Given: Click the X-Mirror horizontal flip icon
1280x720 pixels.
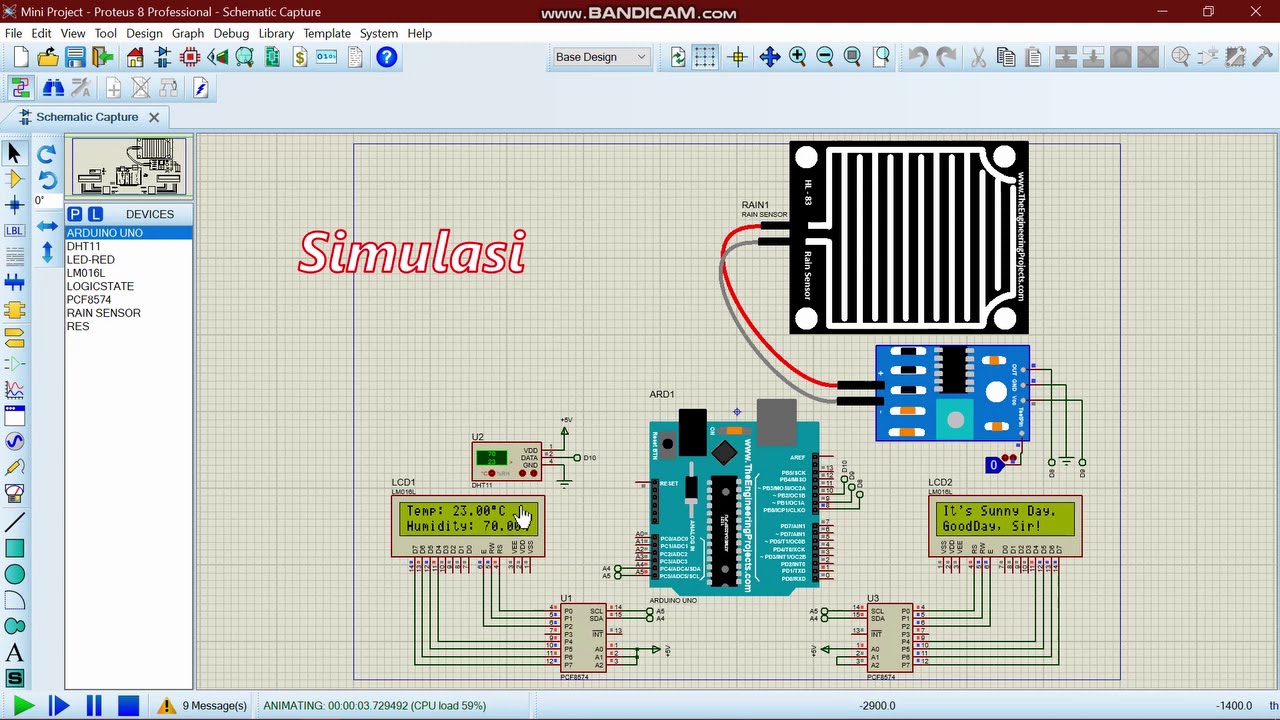Looking at the screenshot, I should [46, 226].
